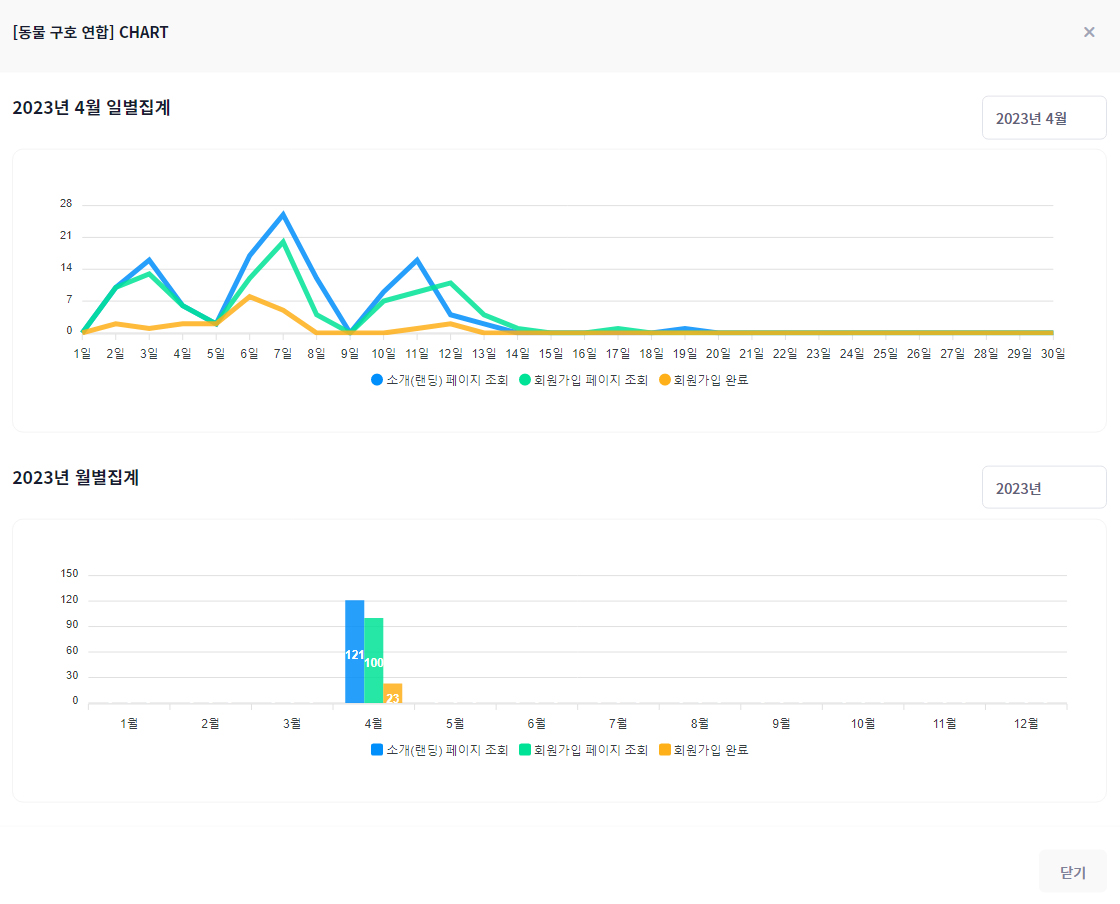1120x904 pixels.
Task: Toggle monthly 회원가입 완료 orange square legend
Action: [x=665, y=750]
